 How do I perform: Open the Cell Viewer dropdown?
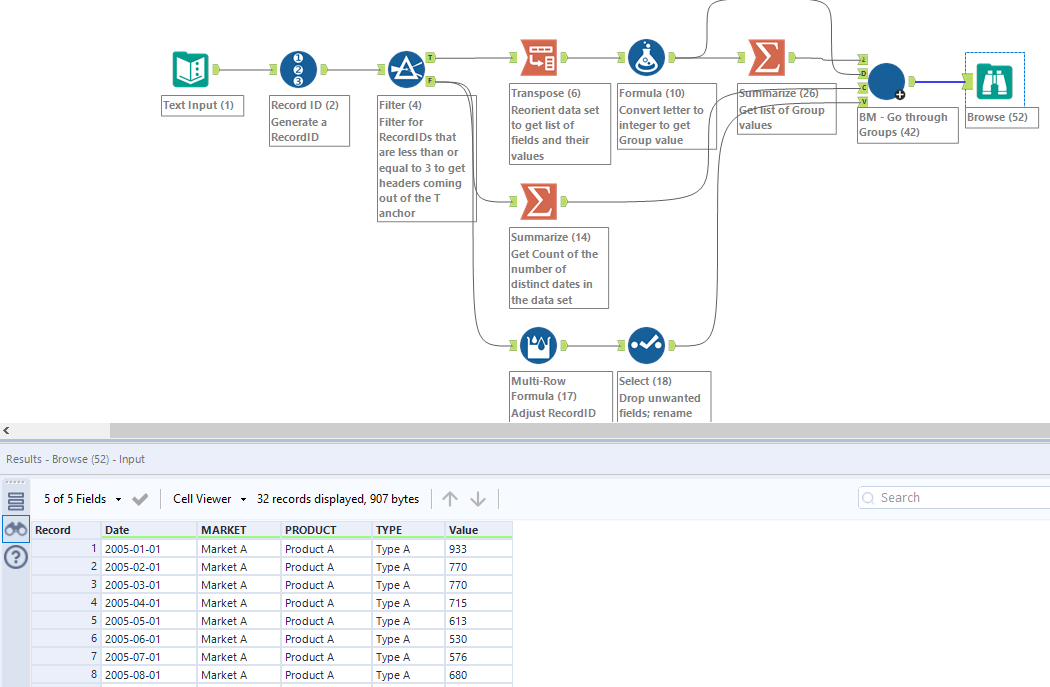[x=209, y=498]
